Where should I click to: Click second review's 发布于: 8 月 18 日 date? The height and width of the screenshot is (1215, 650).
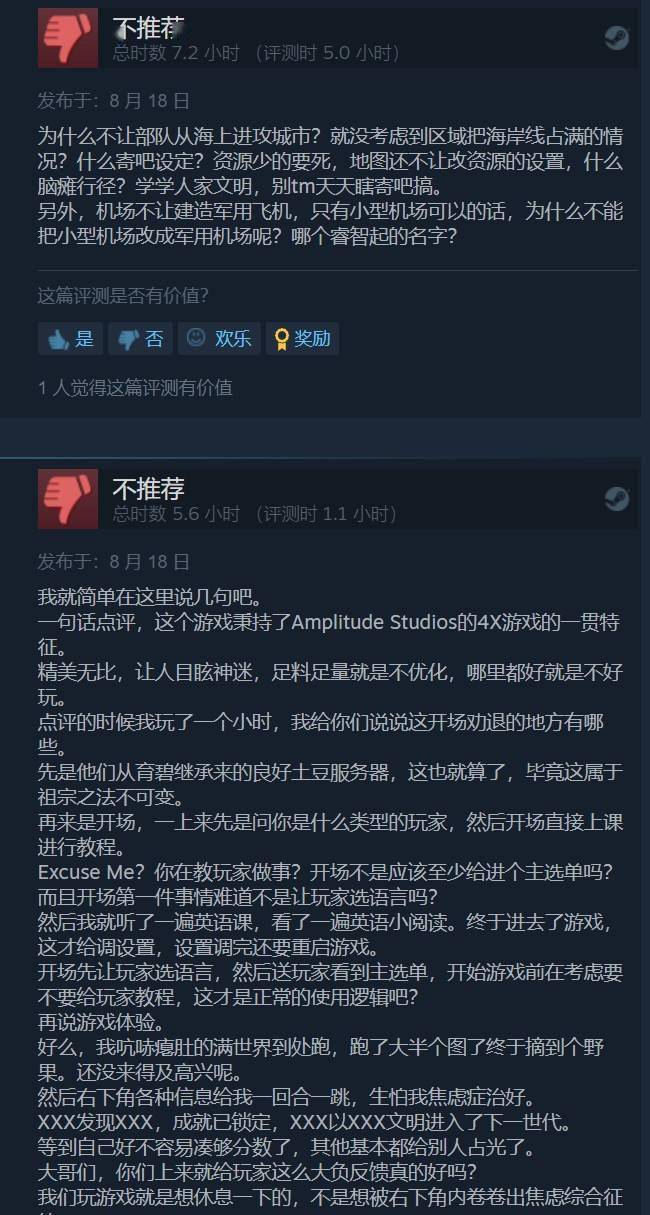click(x=113, y=562)
